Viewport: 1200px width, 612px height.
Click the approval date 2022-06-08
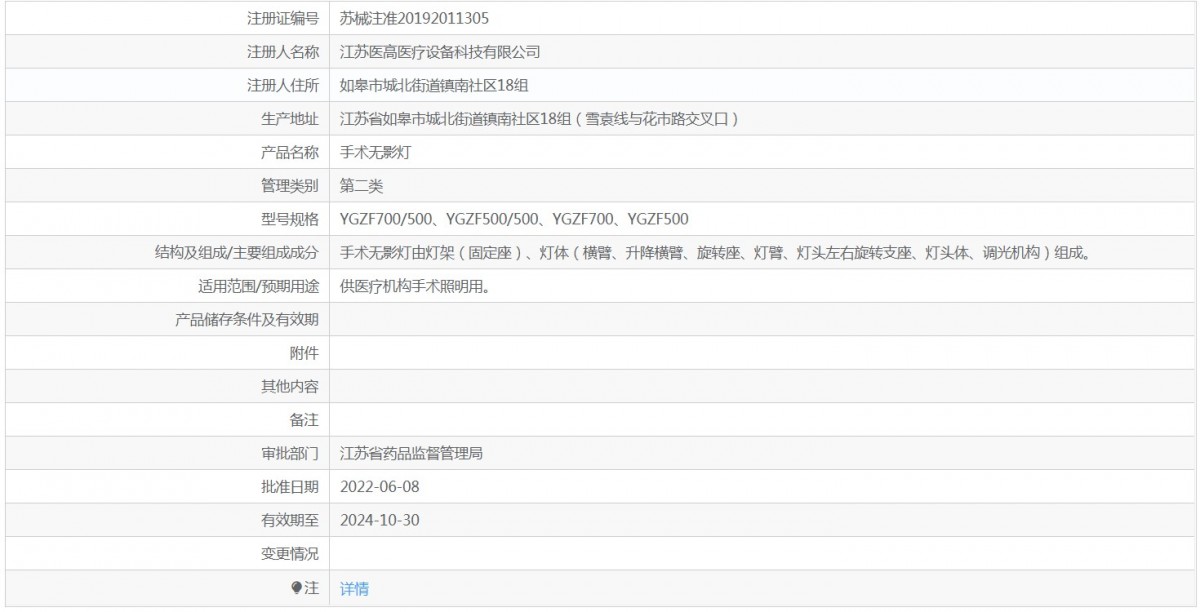[x=379, y=487]
